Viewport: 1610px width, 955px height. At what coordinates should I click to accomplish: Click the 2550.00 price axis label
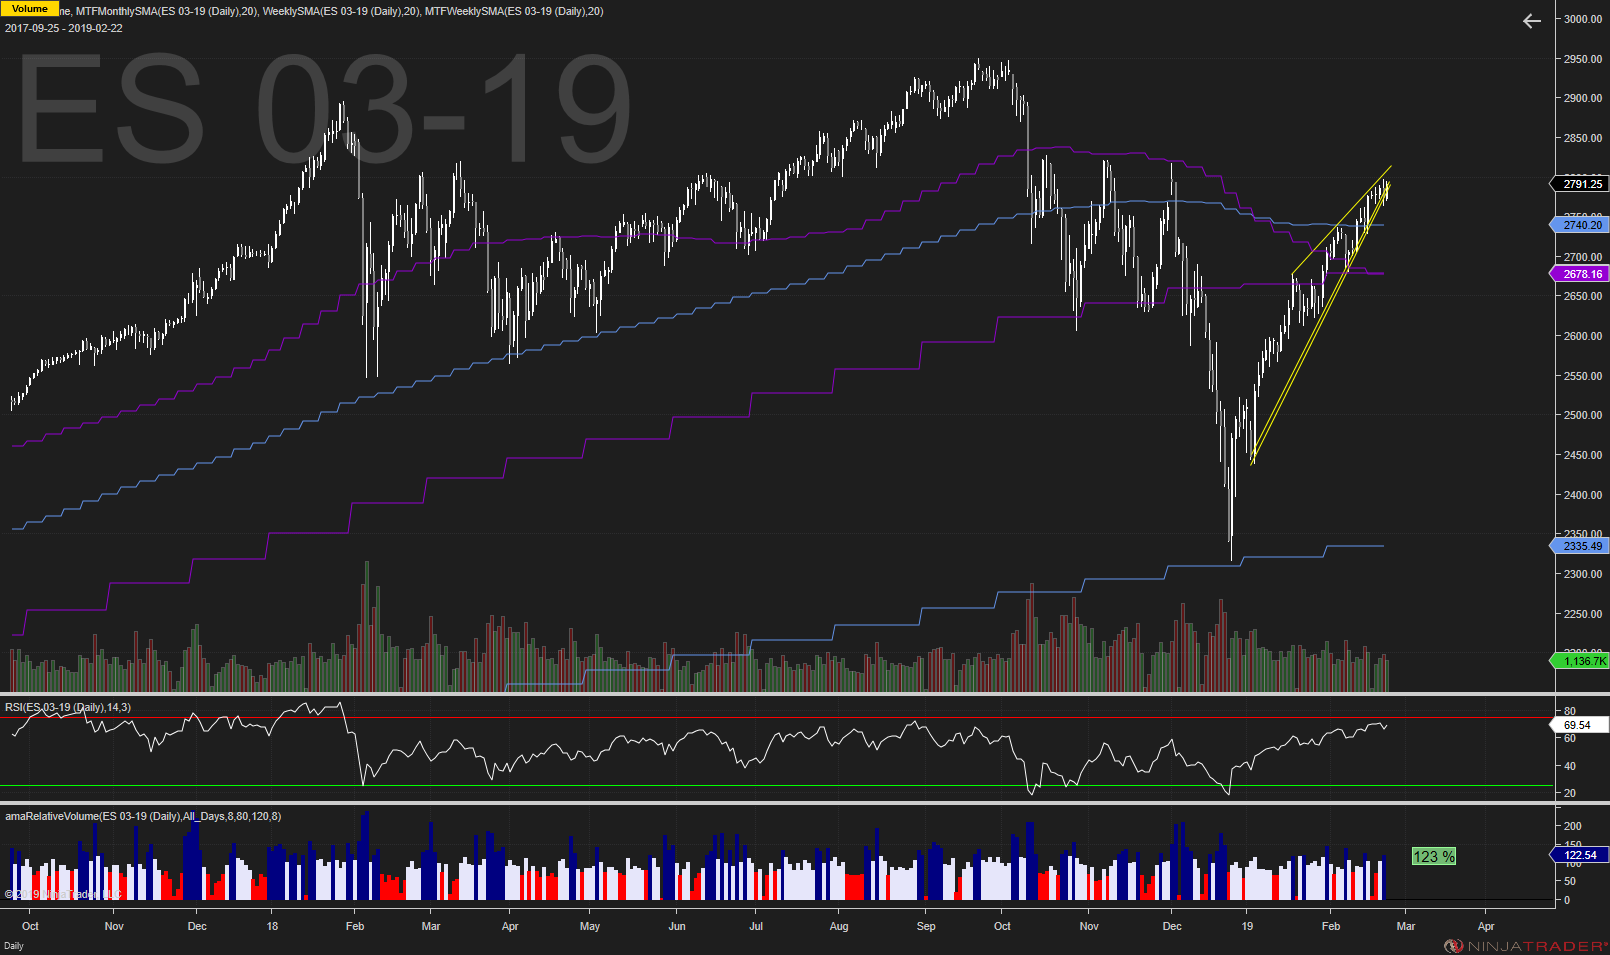click(x=1583, y=376)
